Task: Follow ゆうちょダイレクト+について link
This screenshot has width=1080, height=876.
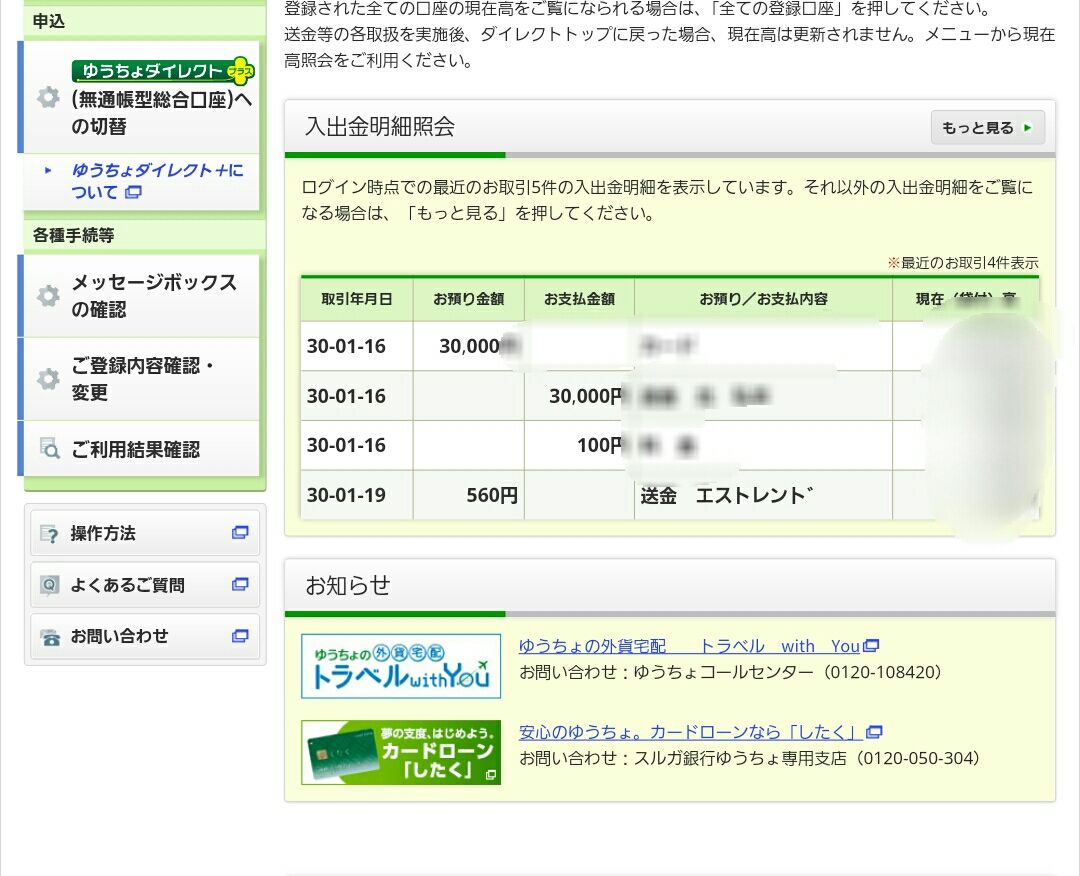Action: [x=158, y=180]
